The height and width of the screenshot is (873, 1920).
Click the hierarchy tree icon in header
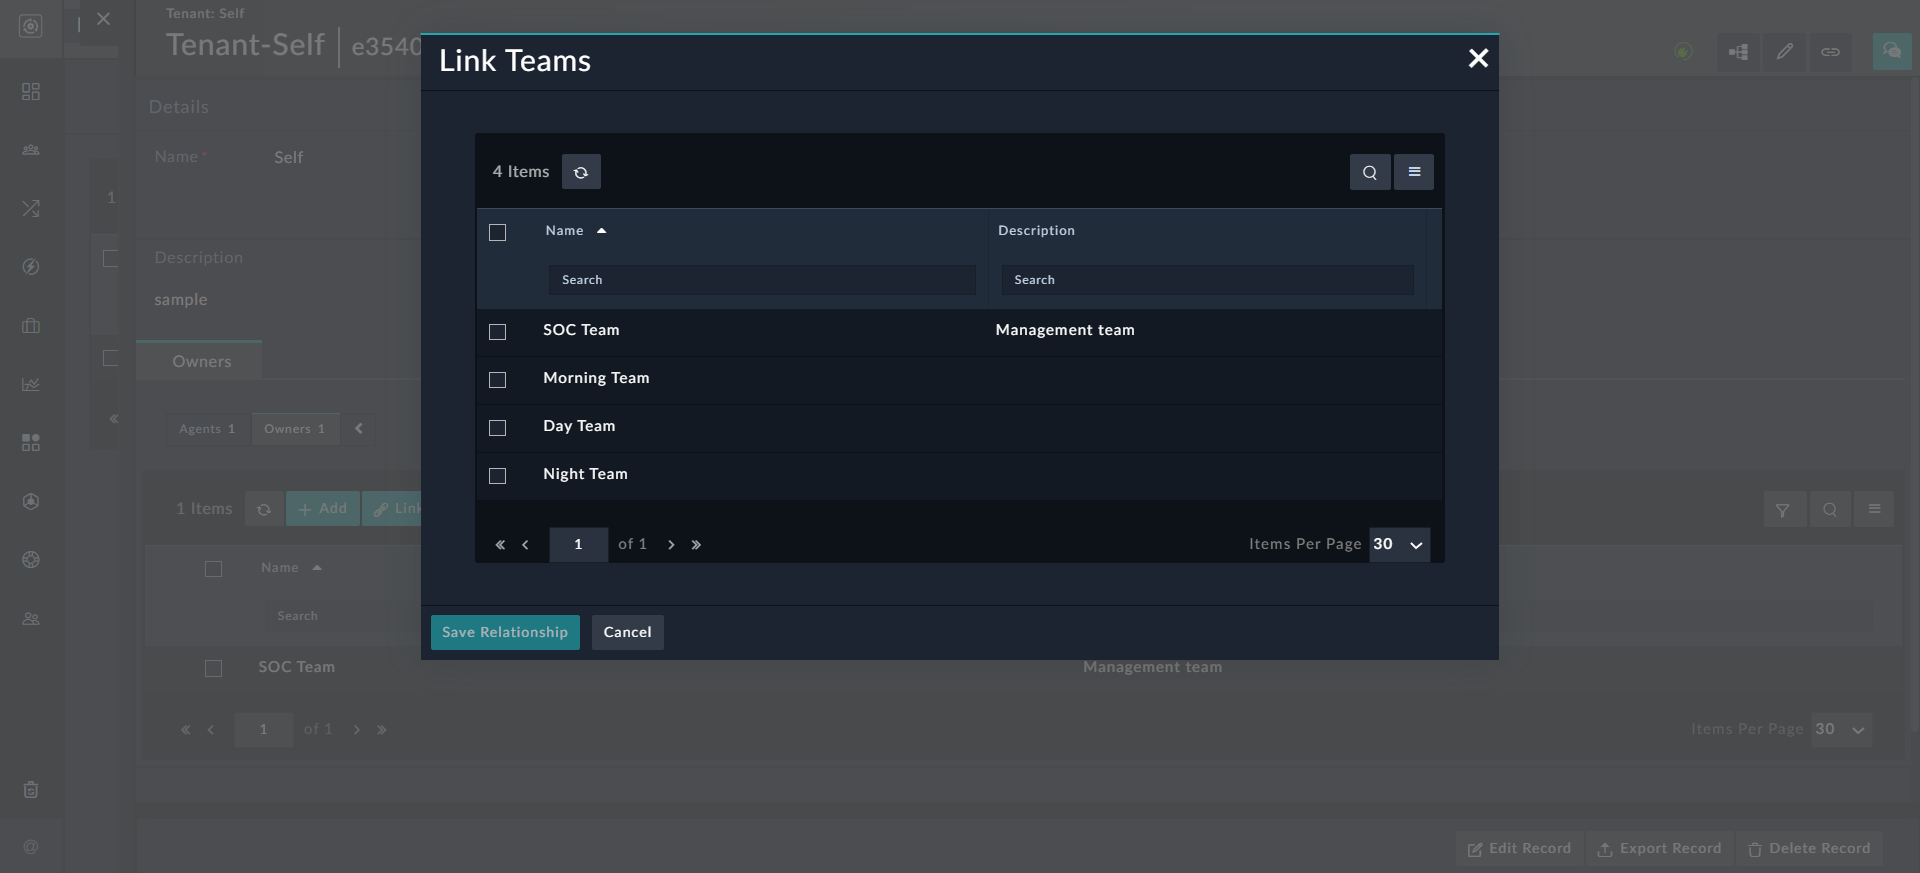(x=1739, y=52)
